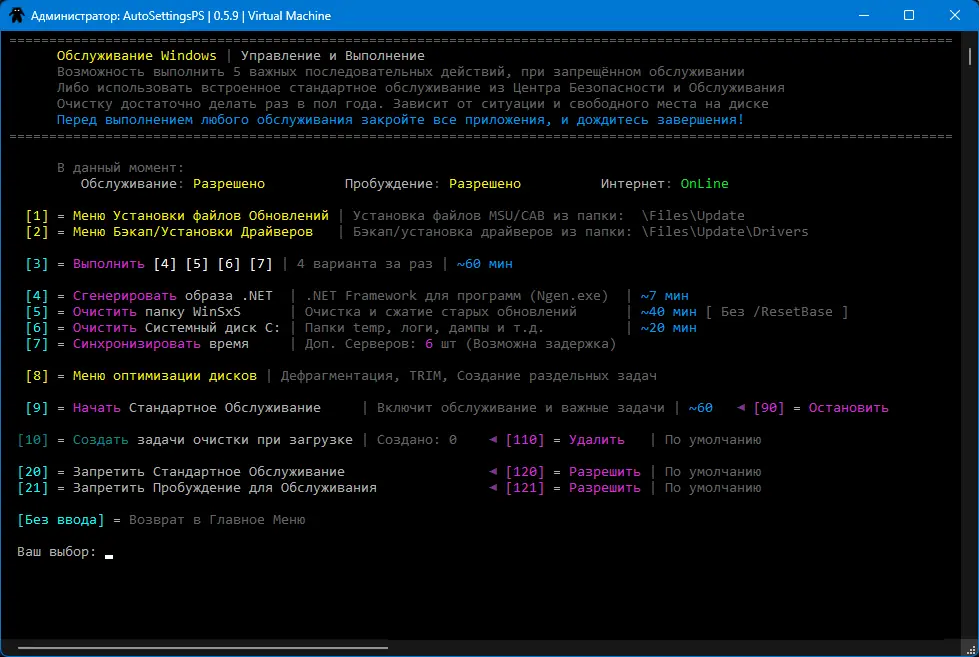Click 'Меню оптимизации дисков'
The image size is (979, 657).
(x=165, y=375)
